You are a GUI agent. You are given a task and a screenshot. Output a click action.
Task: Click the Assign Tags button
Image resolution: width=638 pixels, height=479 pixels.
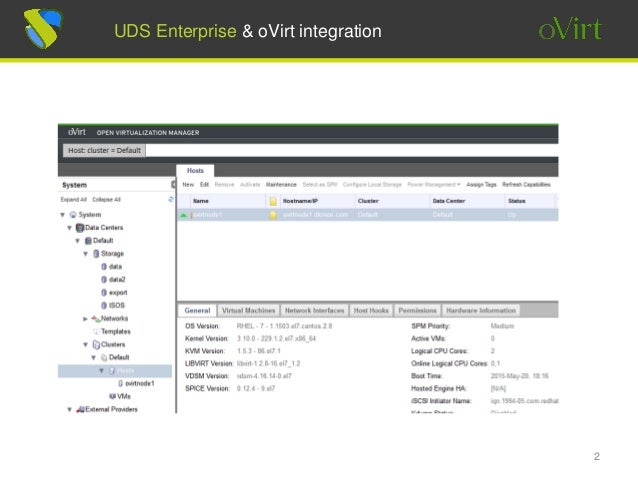click(x=481, y=184)
